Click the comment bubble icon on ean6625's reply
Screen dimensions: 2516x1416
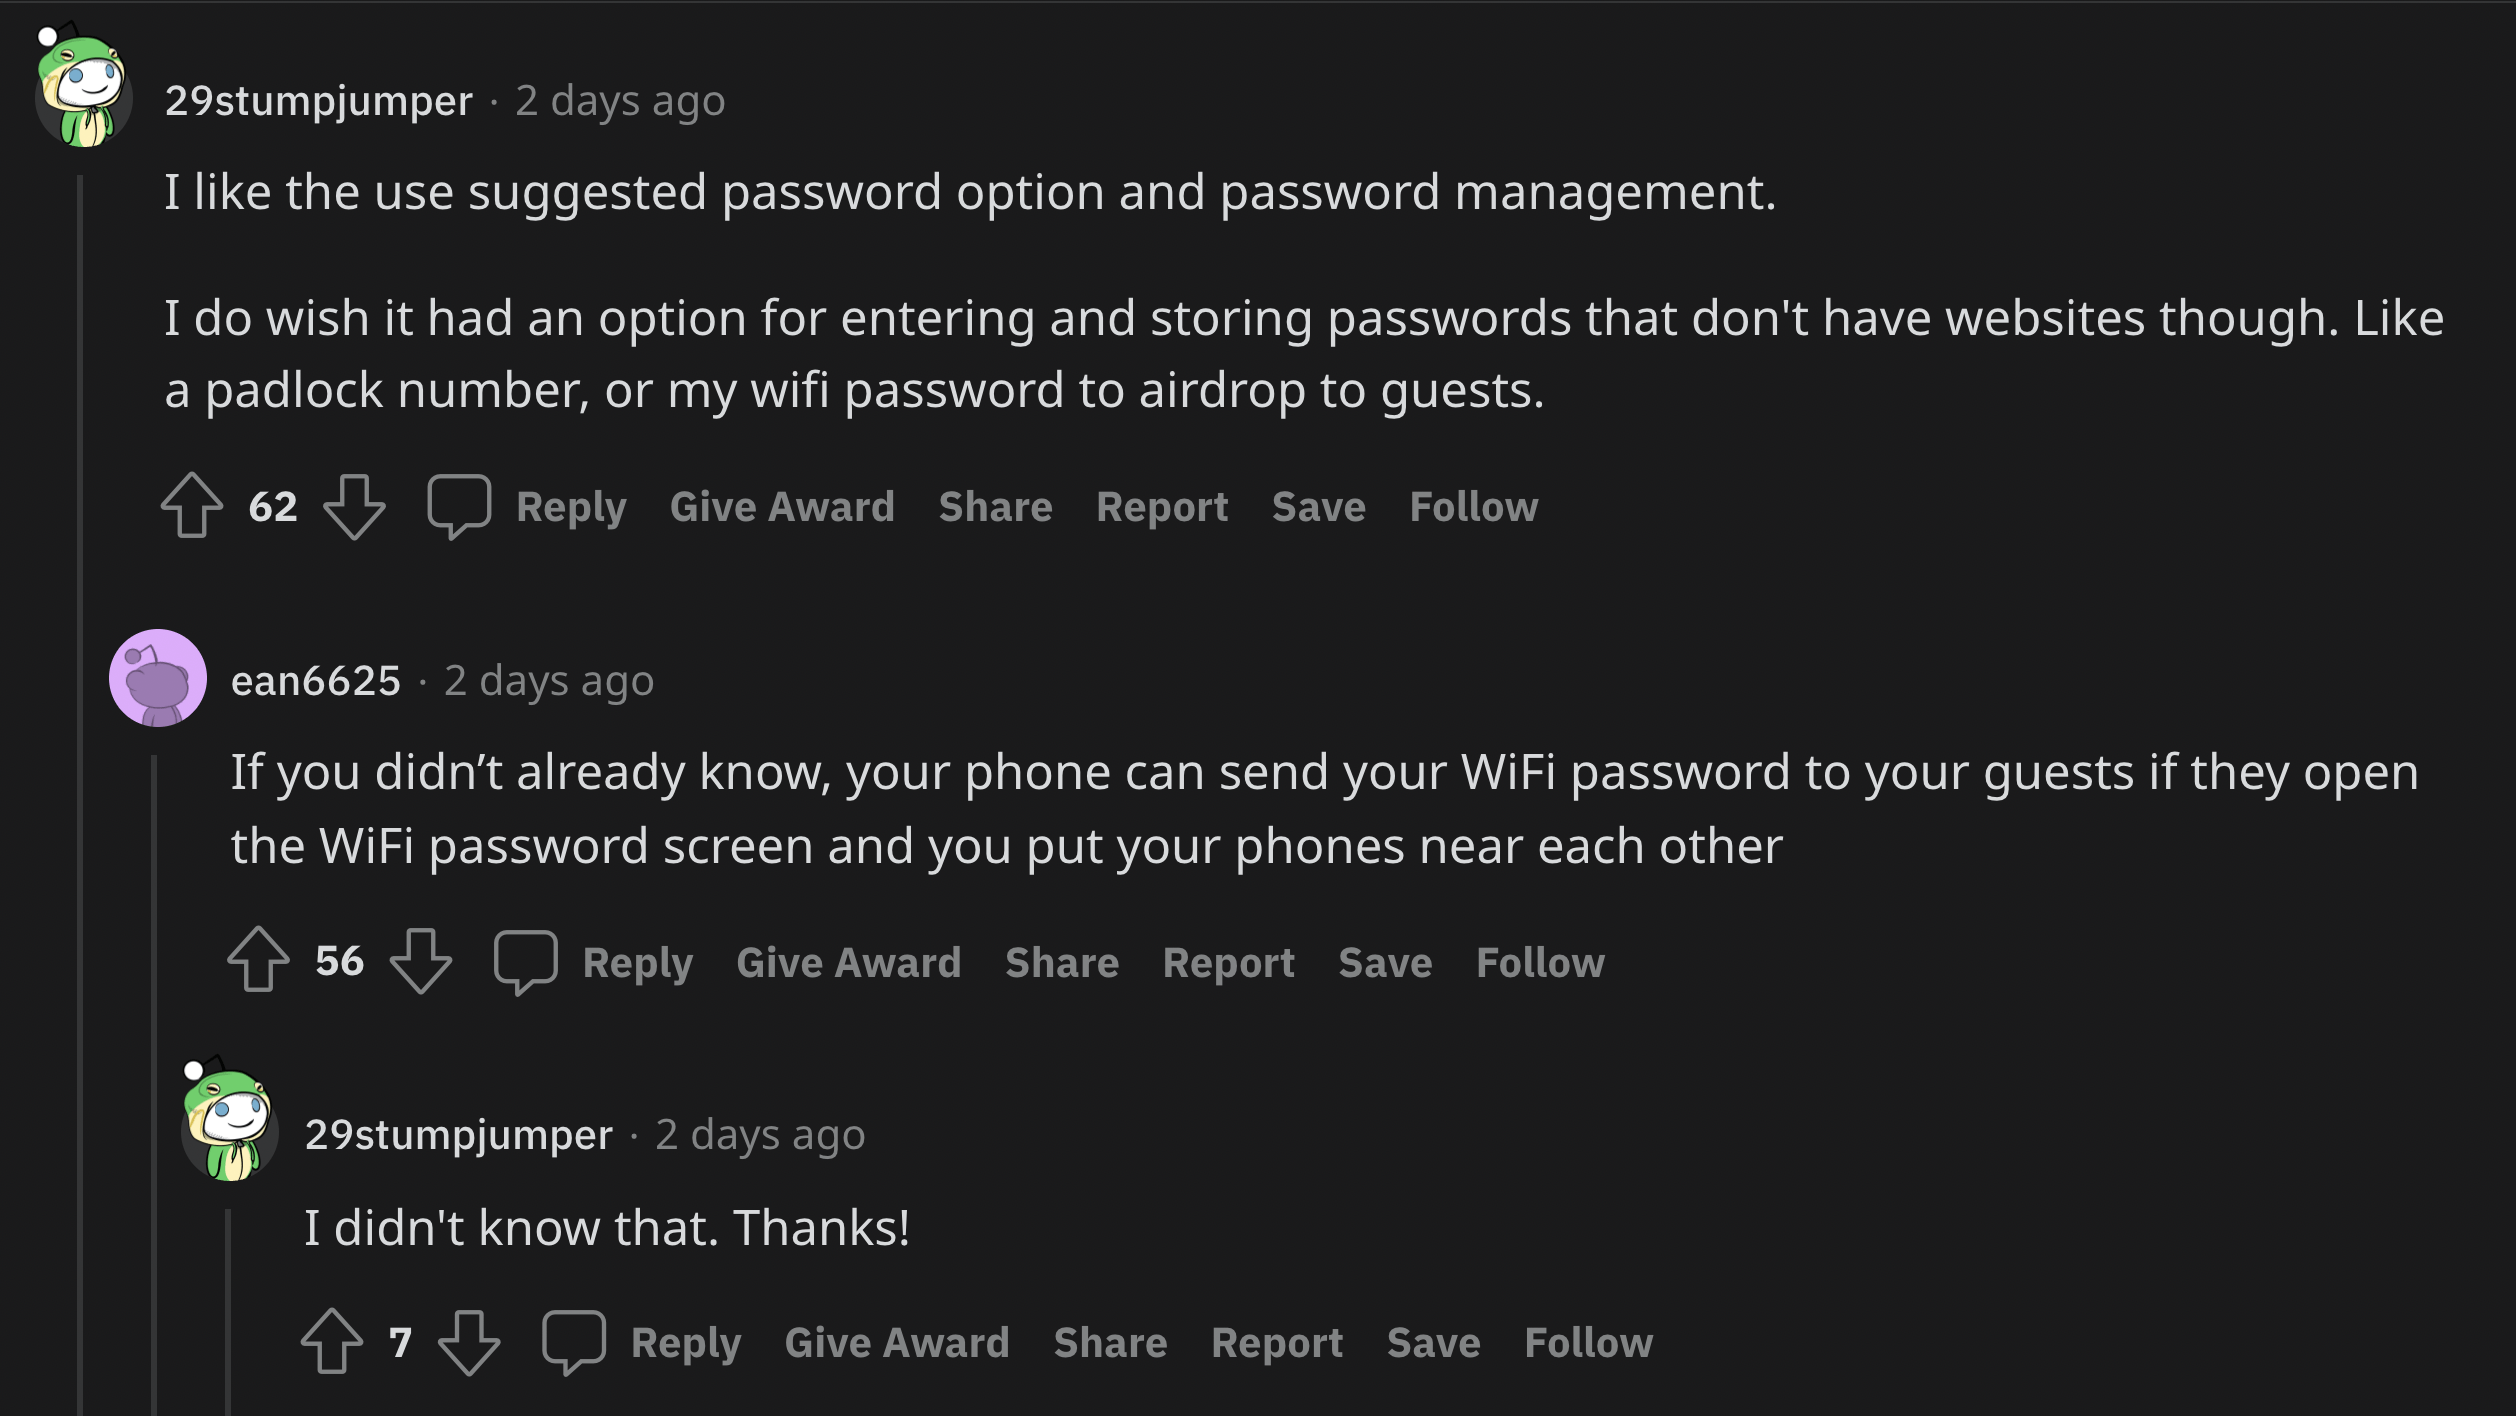pyautogui.click(x=522, y=963)
